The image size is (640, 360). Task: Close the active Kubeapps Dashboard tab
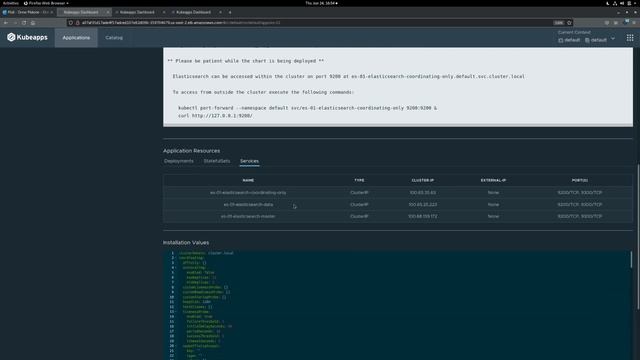coord(108,12)
